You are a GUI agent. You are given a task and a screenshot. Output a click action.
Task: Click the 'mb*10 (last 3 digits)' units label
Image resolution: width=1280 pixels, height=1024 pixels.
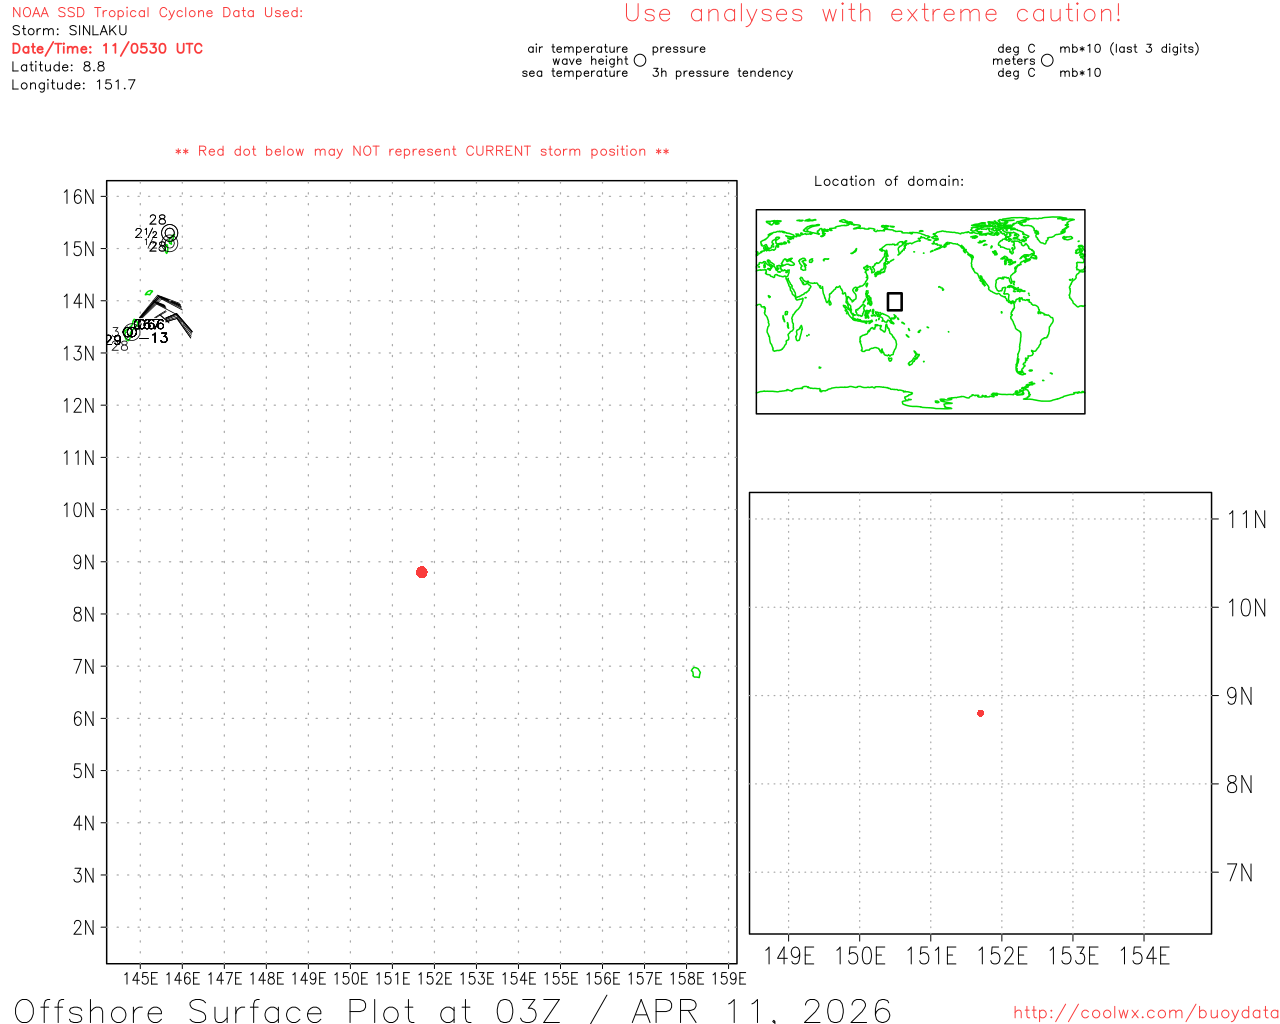[x=1129, y=49]
